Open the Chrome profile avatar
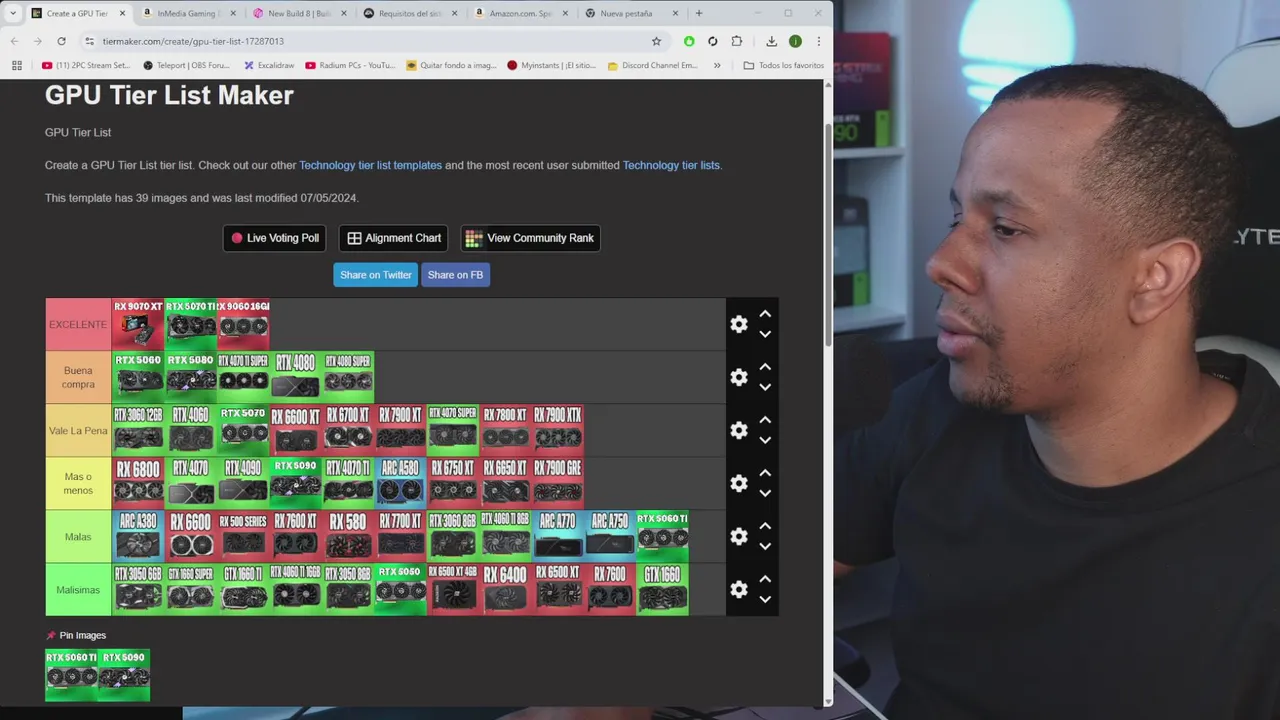Screen dimensions: 1280x720 coord(795,41)
